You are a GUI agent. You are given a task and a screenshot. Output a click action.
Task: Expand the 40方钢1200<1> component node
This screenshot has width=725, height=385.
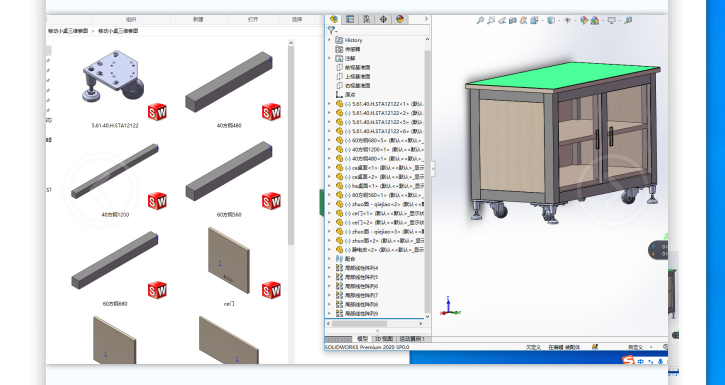pos(329,149)
